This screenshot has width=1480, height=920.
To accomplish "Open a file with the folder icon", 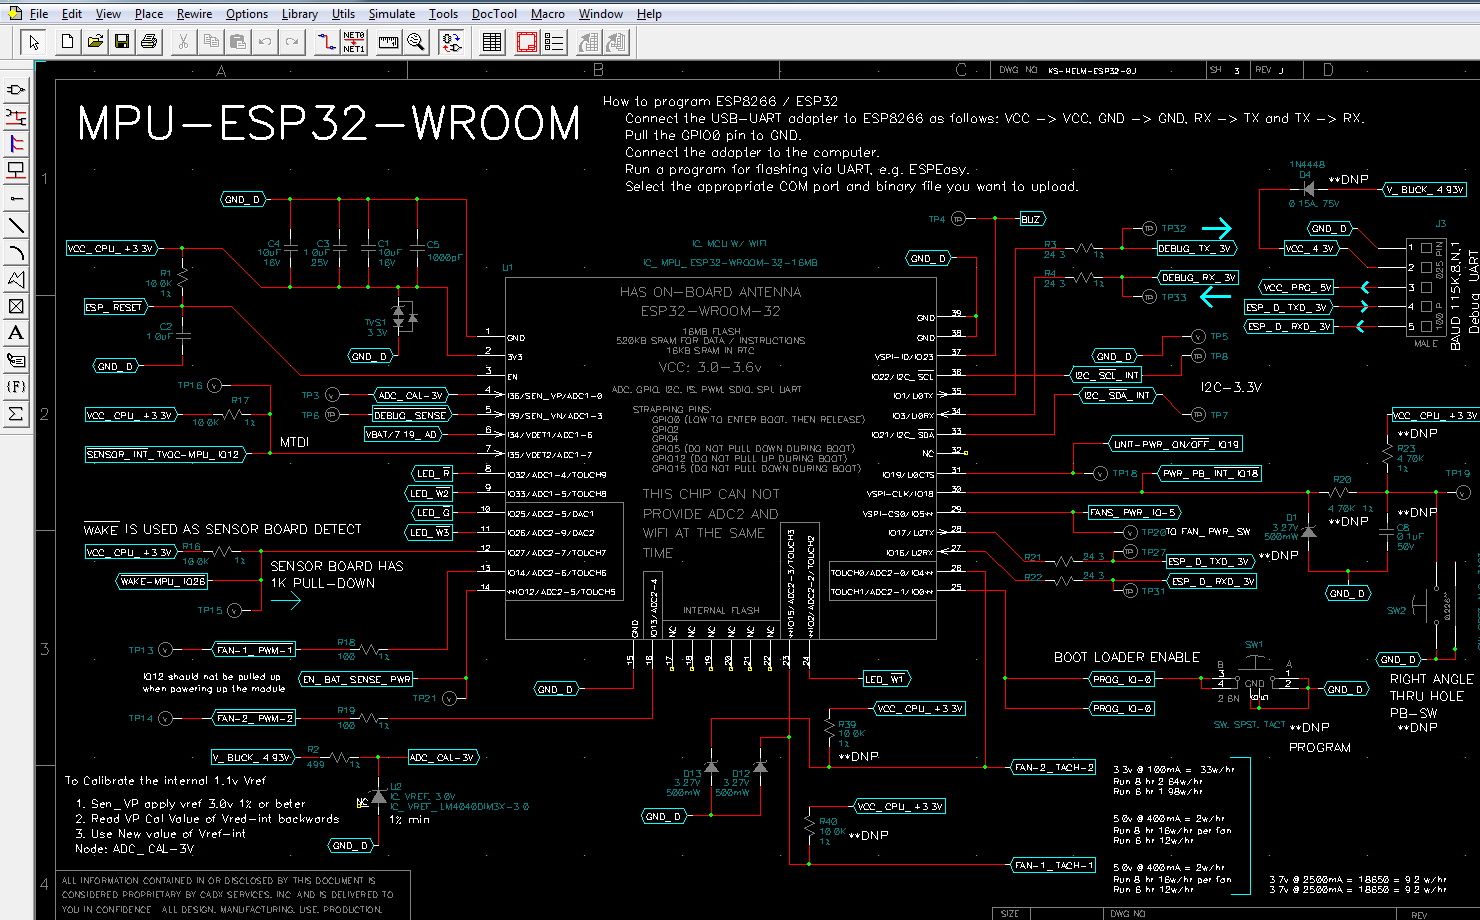I will click(x=95, y=42).
